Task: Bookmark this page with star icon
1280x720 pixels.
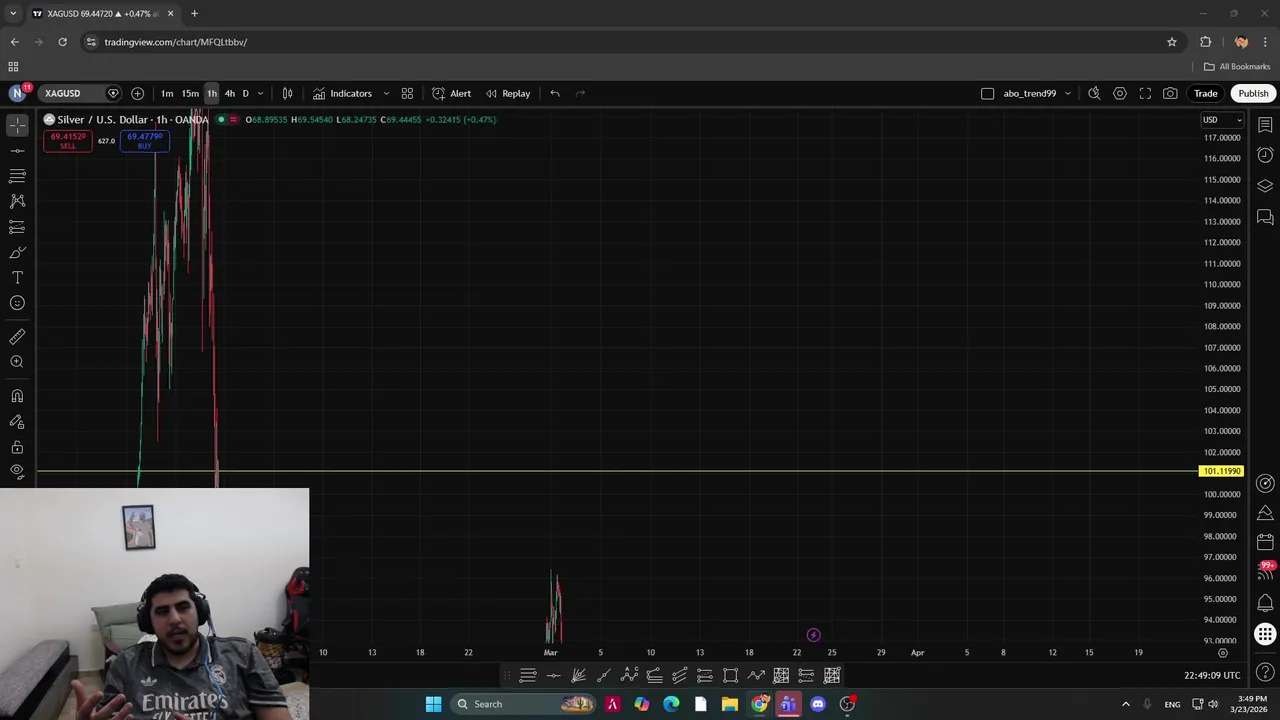Action: click(1172, 42)
